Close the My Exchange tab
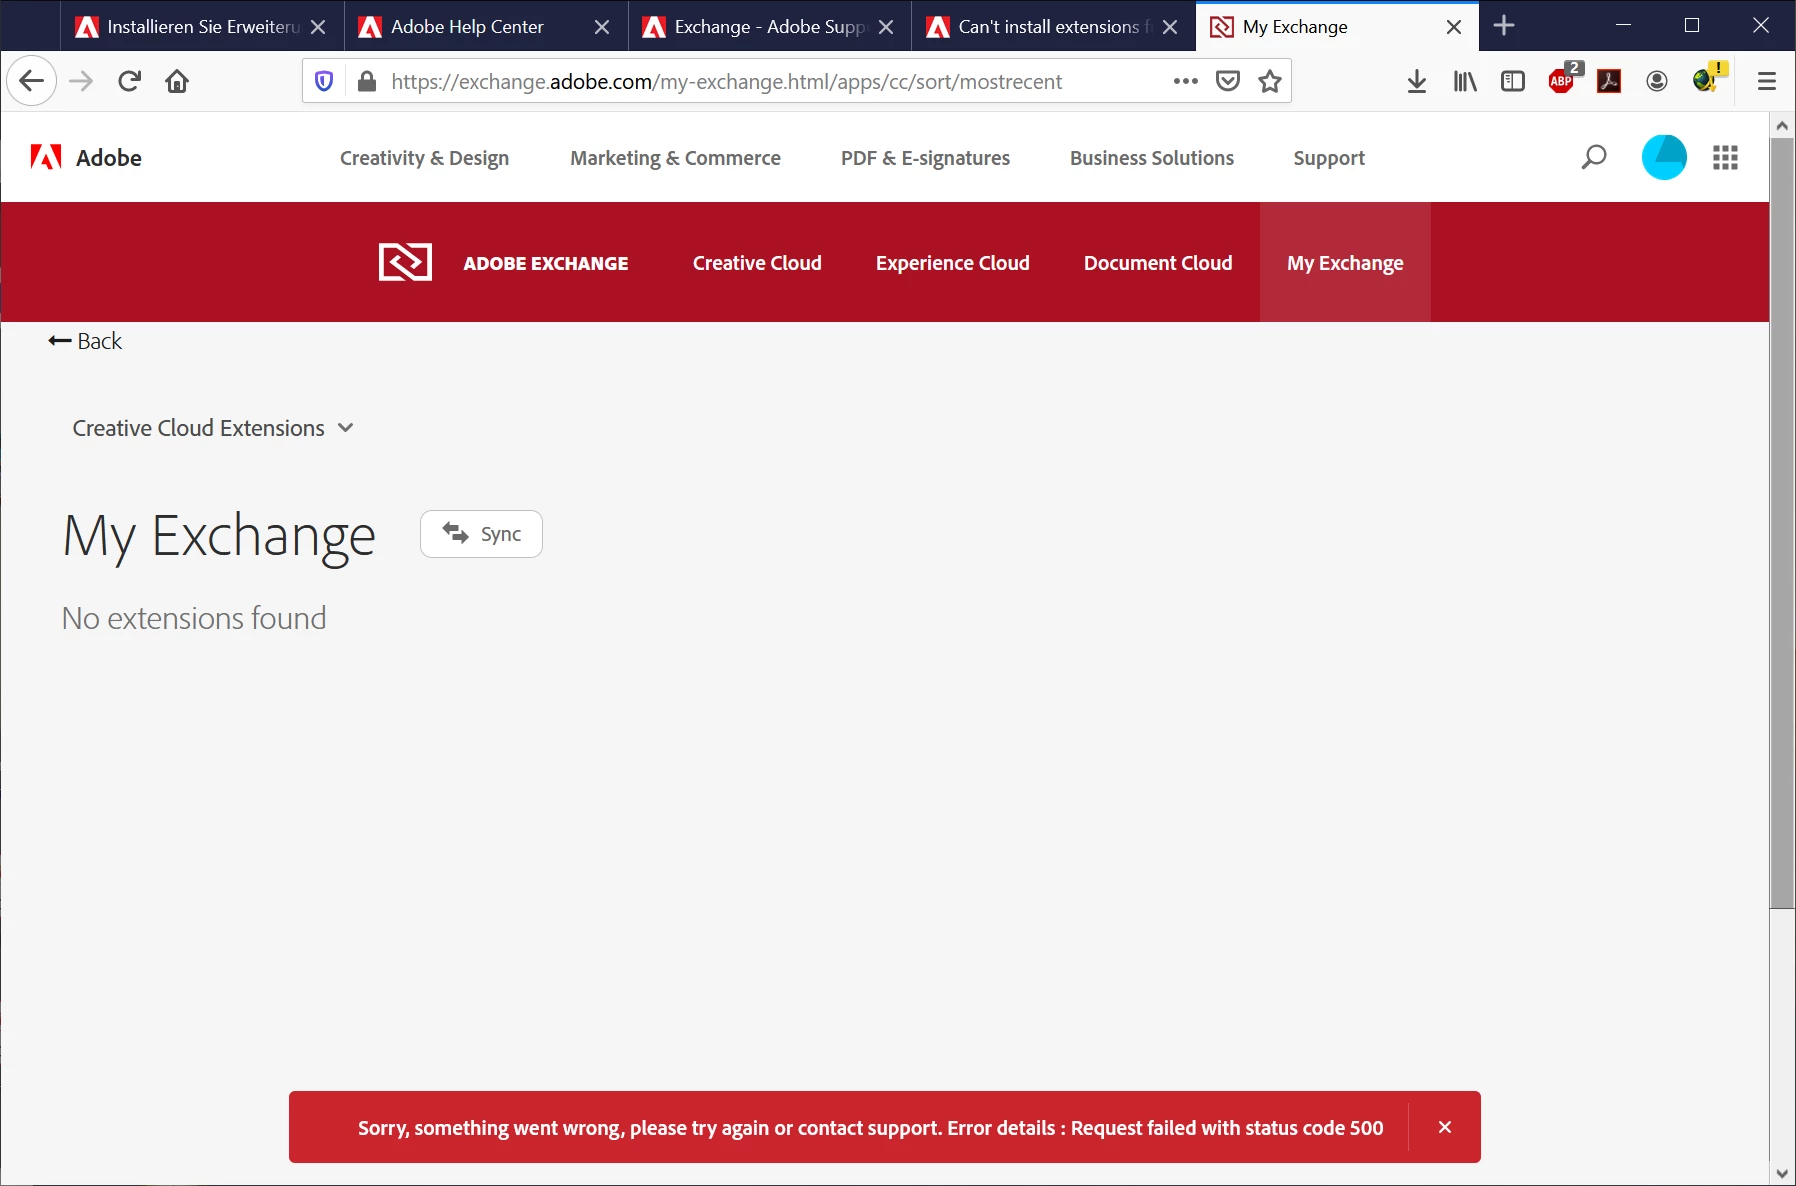This screenshot has height=1186, width=1796. coord(1454,27)
